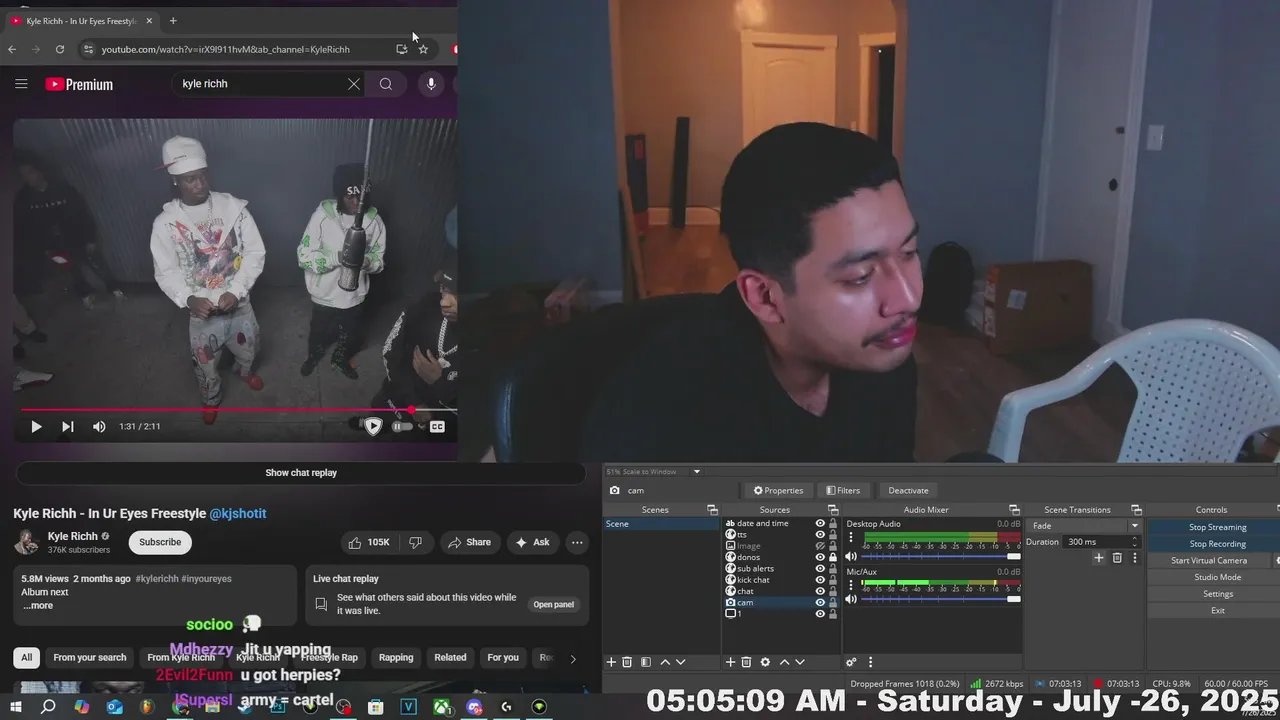Select the 'Freestyle Rap' chip

329,658
